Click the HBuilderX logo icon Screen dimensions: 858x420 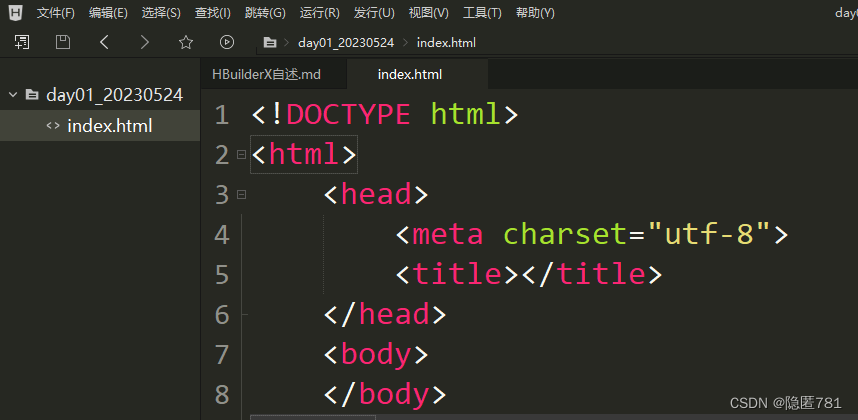click(x=16, y=12)
